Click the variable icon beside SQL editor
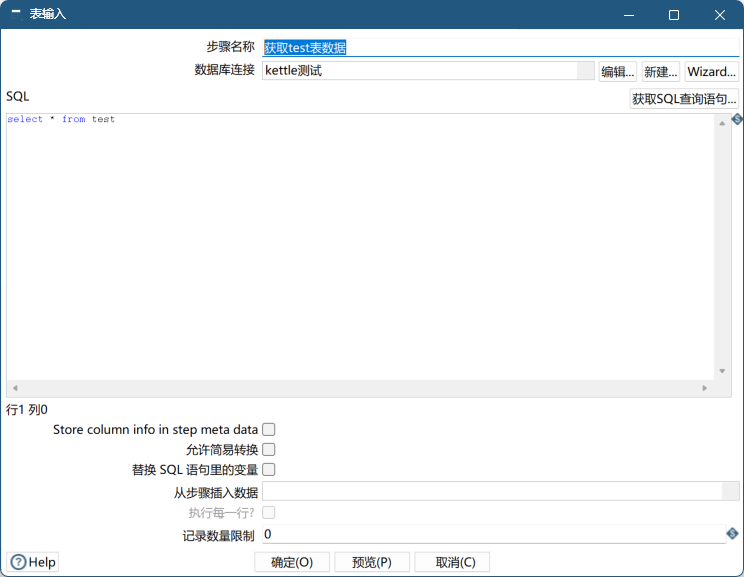This screenshot has width=744, height=577. pos(737,120)
